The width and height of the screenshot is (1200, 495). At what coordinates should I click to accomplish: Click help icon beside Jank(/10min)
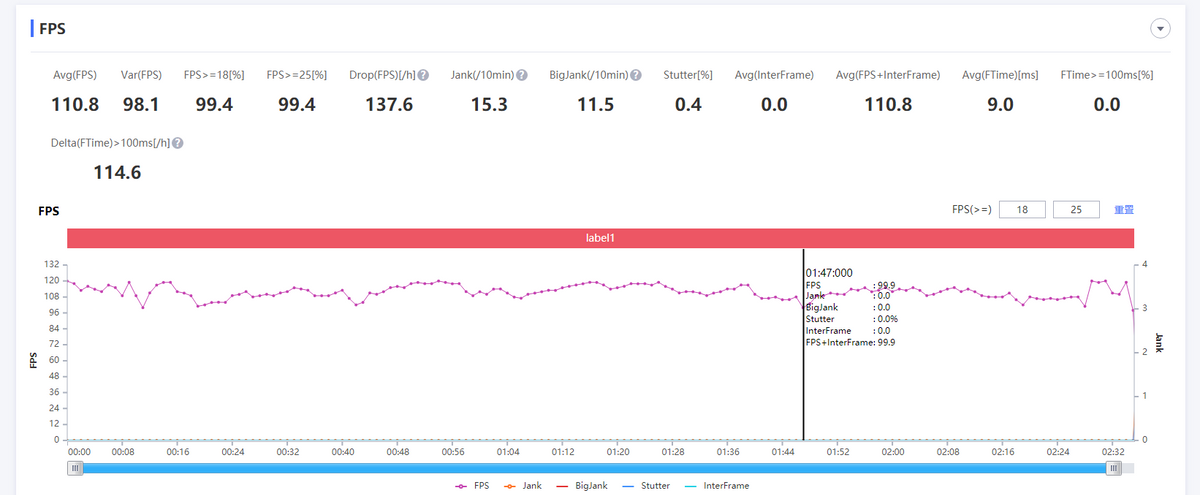point(522,75)
